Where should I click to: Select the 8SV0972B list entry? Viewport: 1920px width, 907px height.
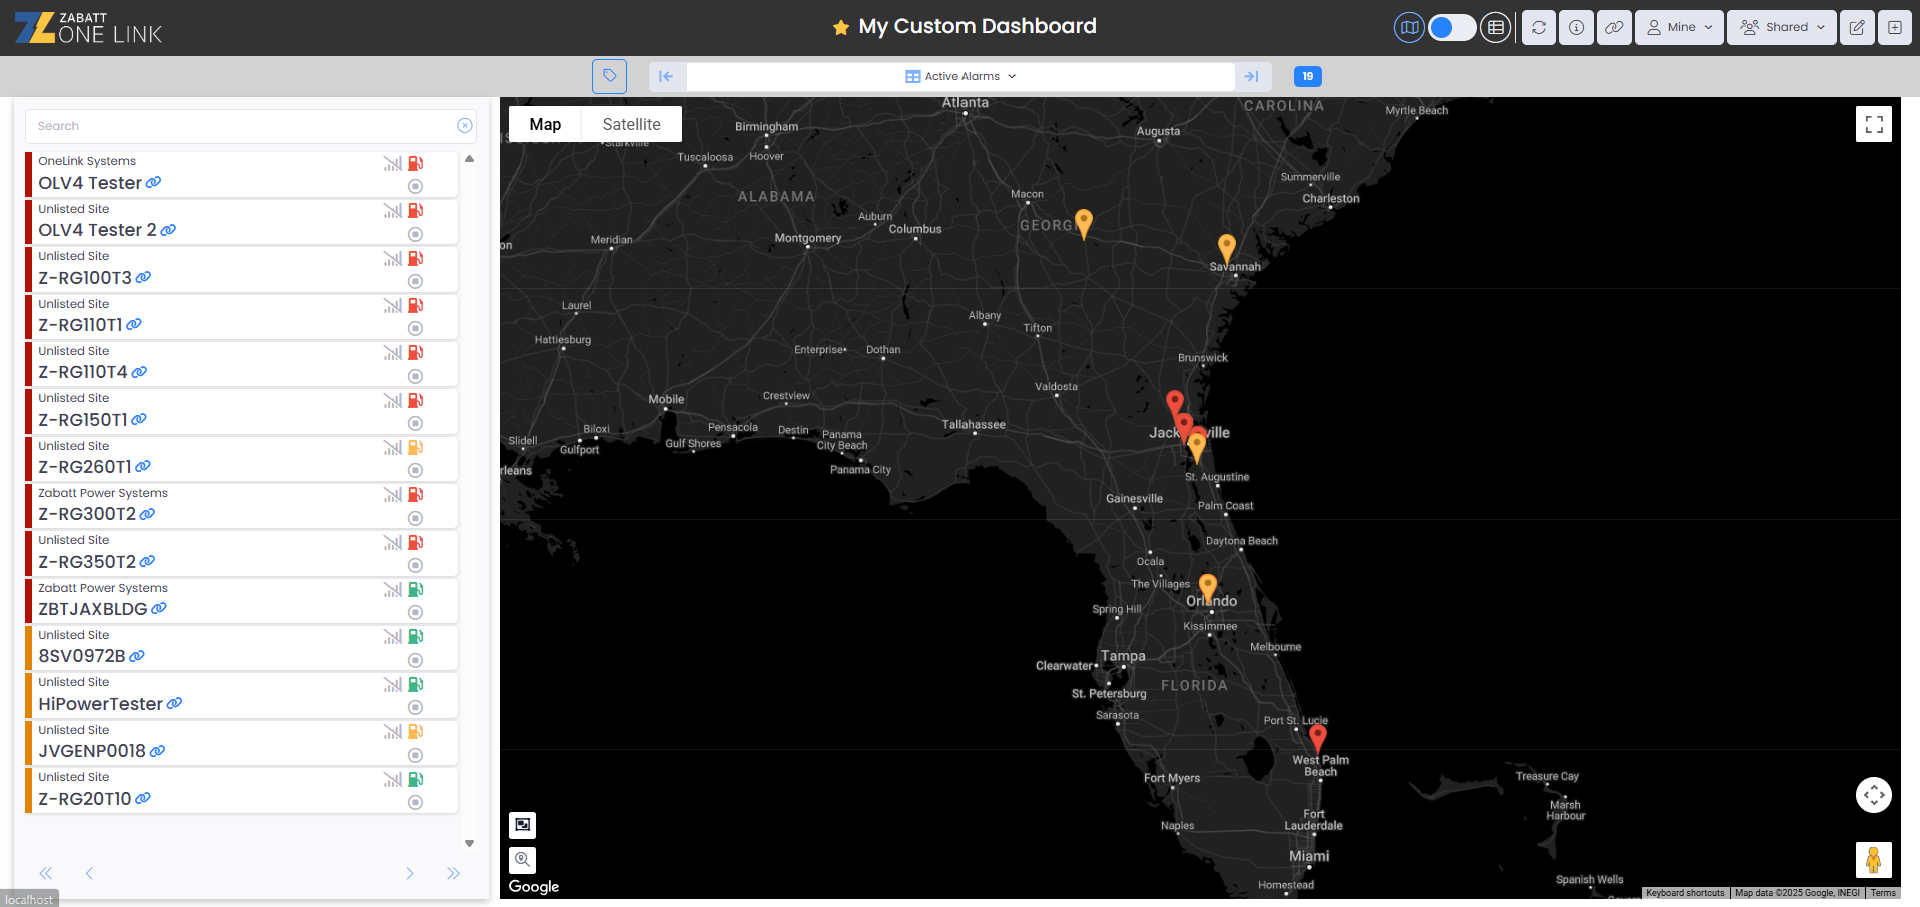point(241,648)
